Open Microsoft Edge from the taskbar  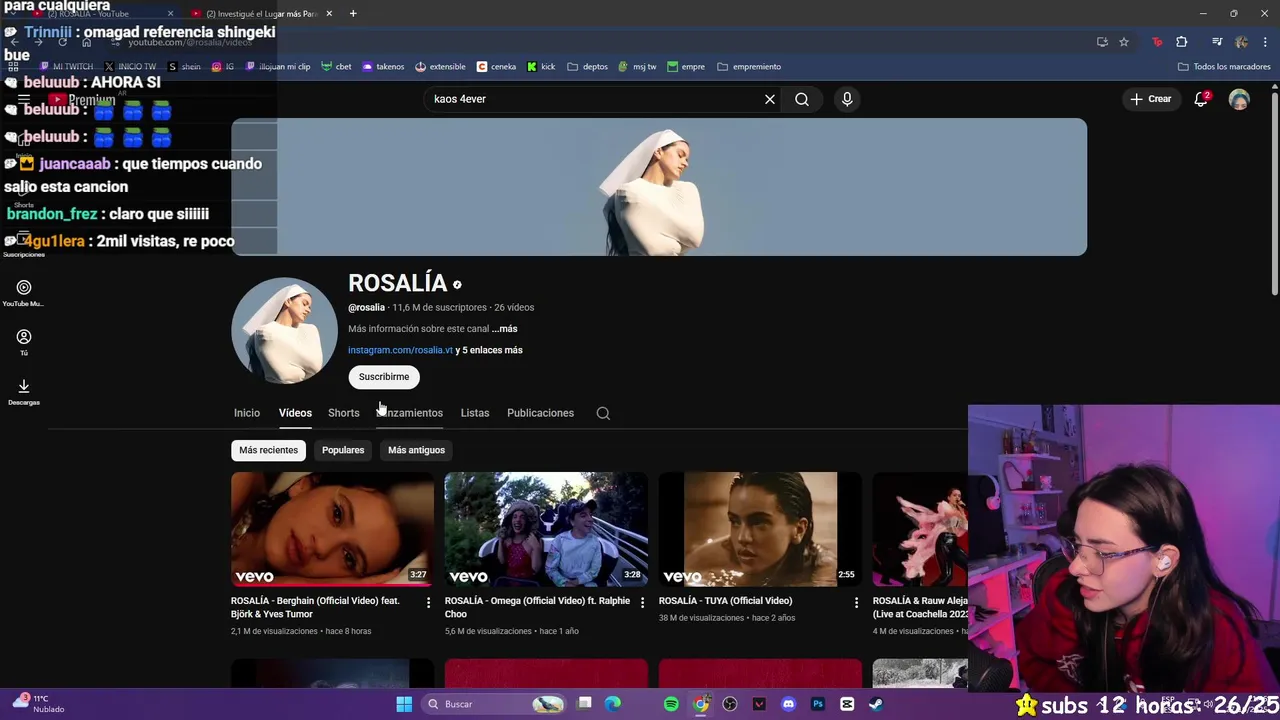tap(613, 704)
